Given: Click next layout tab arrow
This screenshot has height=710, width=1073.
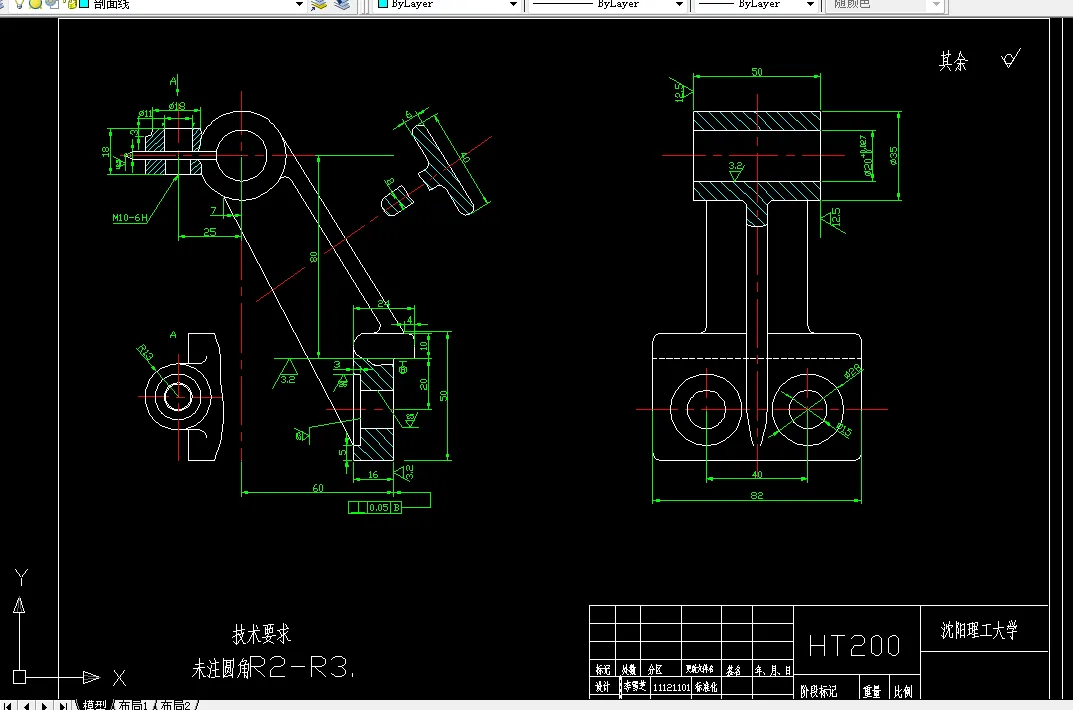Looking at the screenshot, I should pyautogui.click(x=44, y=705).
